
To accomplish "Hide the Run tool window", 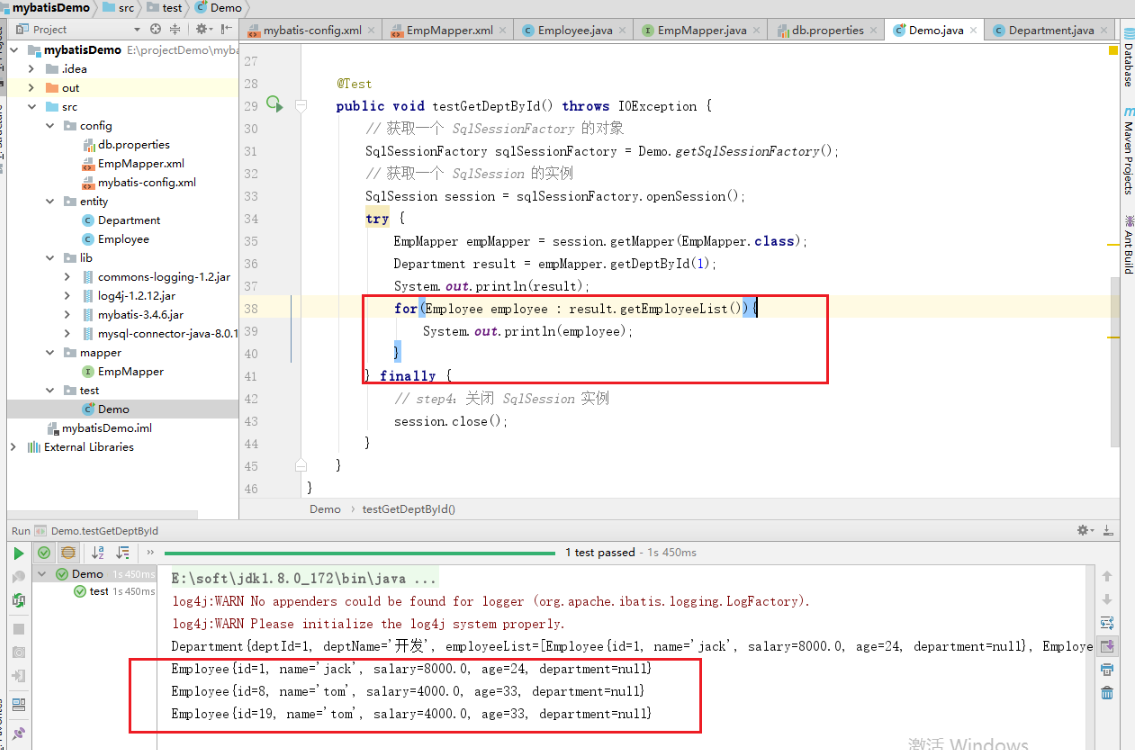I will coord(1108,530).
